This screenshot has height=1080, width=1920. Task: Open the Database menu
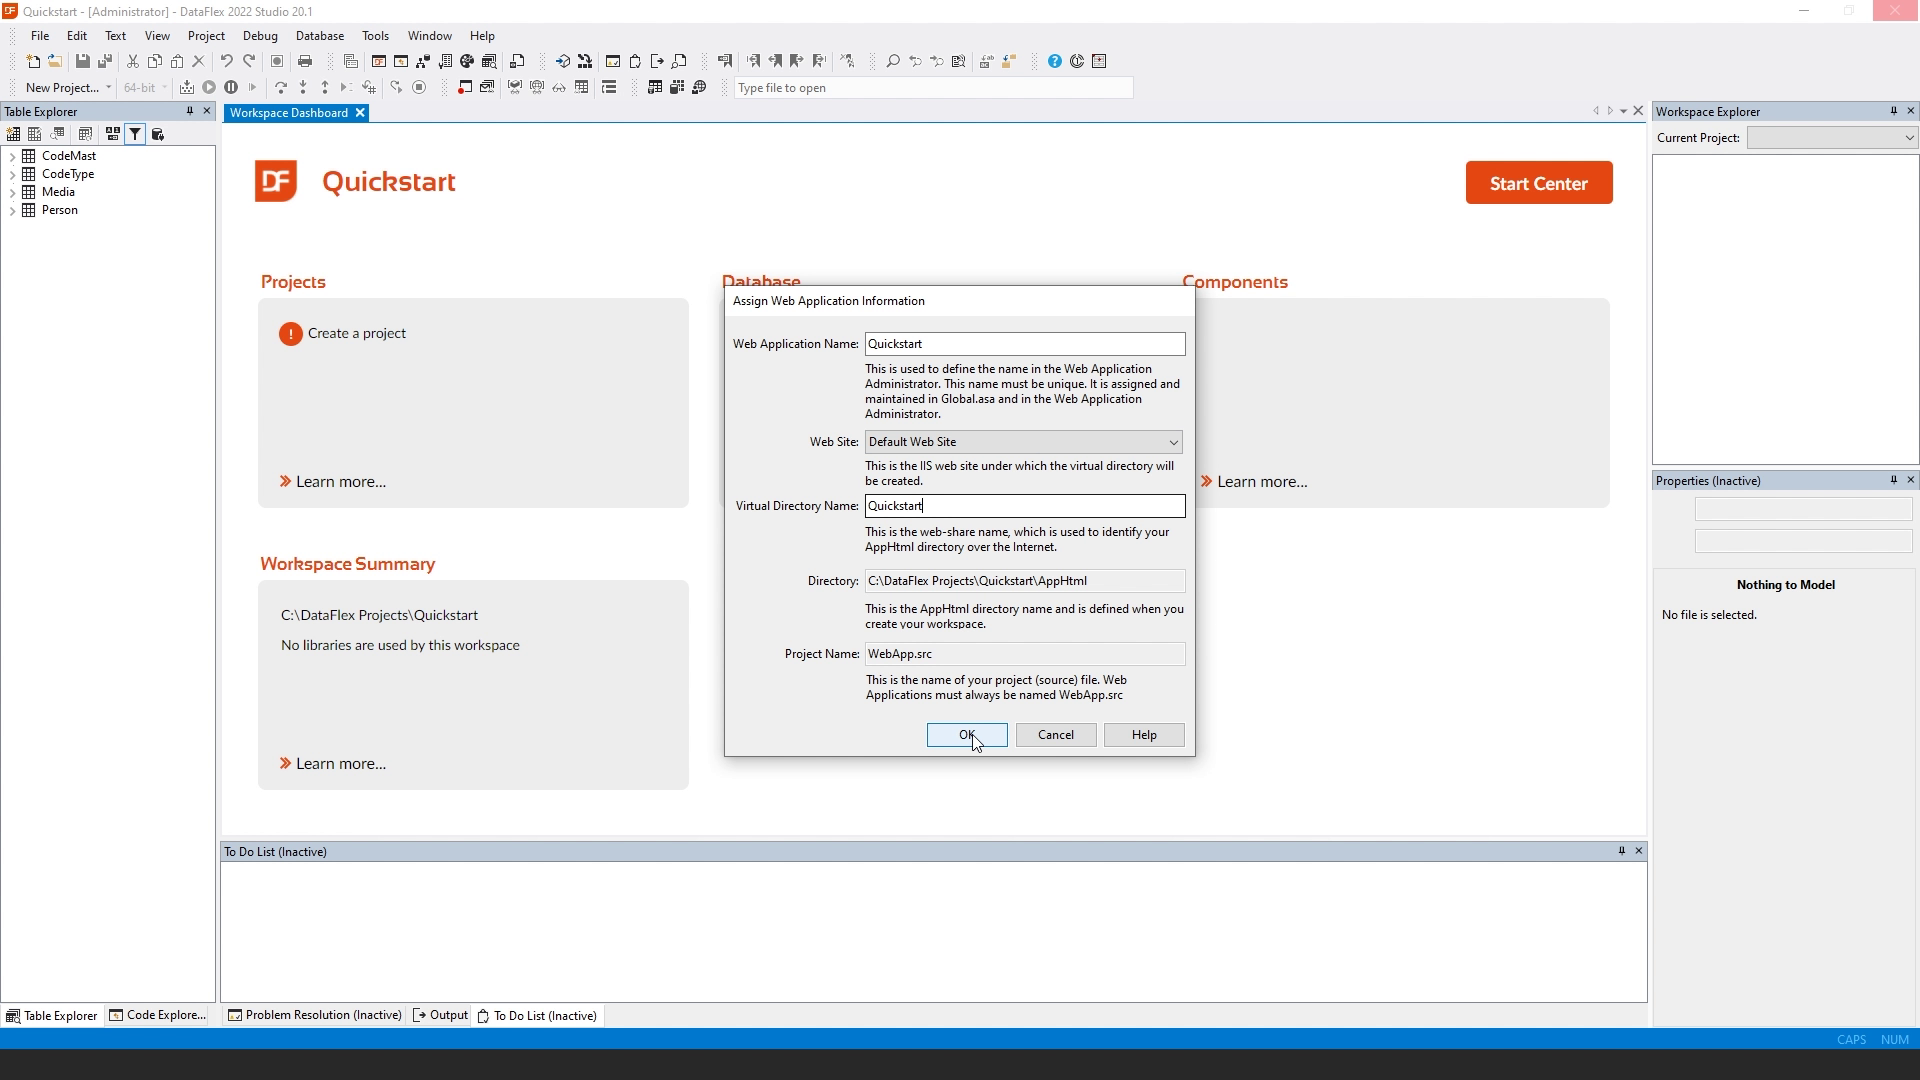(320, 35)
